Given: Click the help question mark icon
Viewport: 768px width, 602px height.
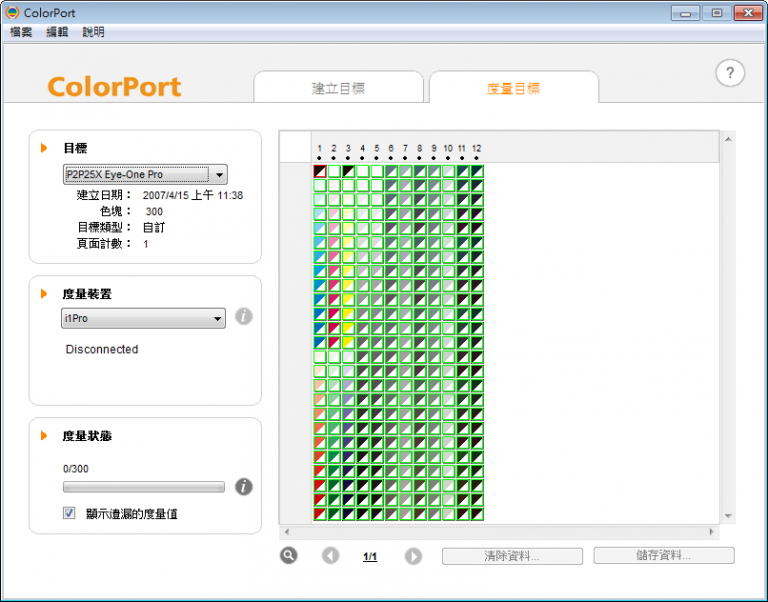Looking at the screenshot, I should 730,73.
